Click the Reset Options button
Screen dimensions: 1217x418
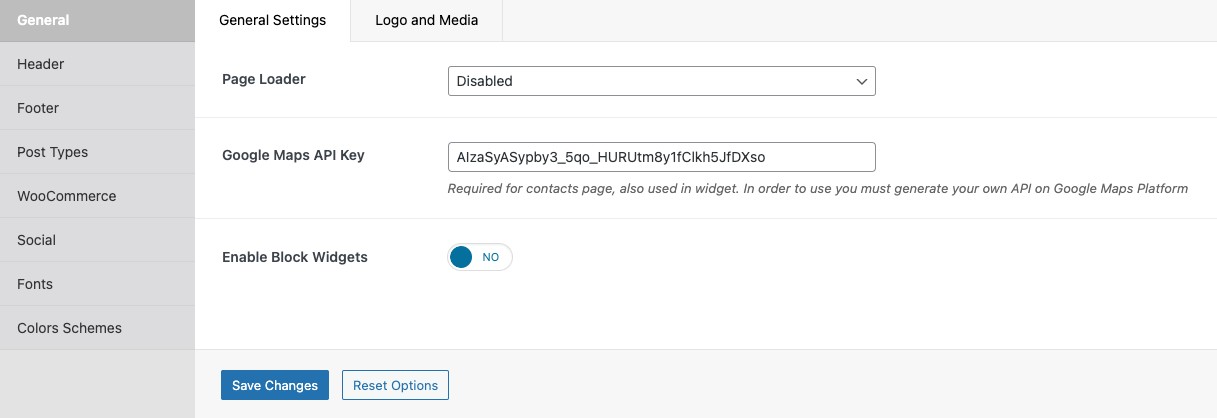[395, 385]
